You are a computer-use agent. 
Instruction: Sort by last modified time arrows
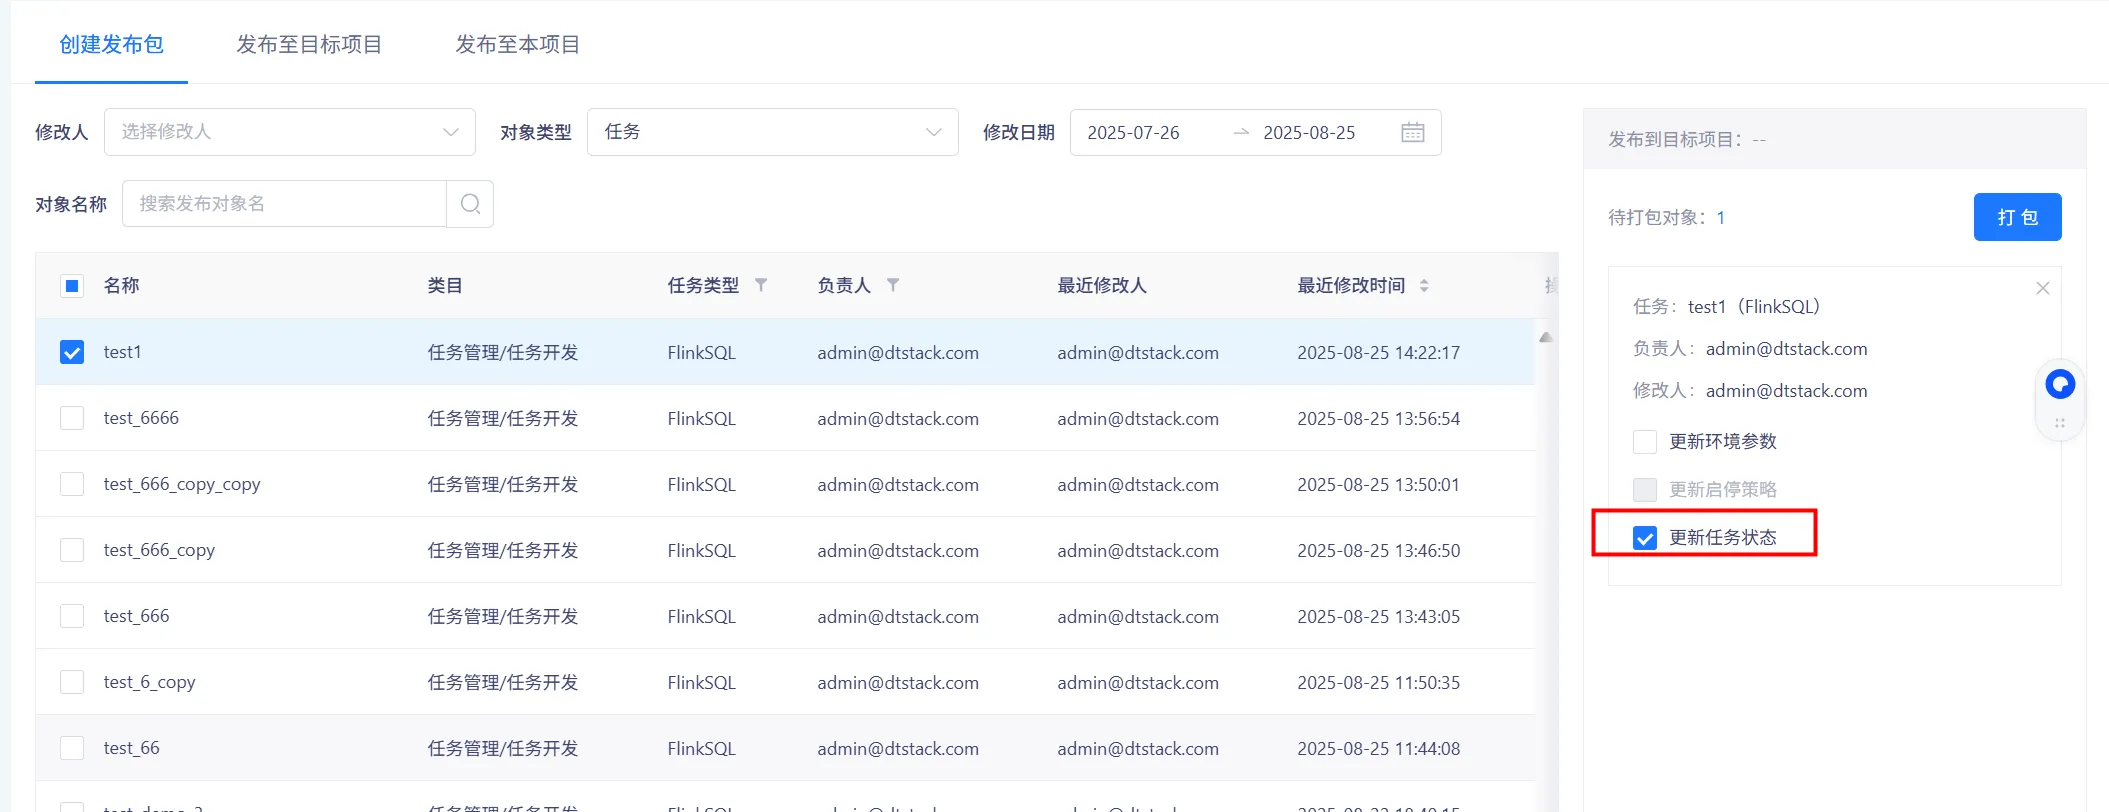pyautogui.click(x=1424, y=286)
